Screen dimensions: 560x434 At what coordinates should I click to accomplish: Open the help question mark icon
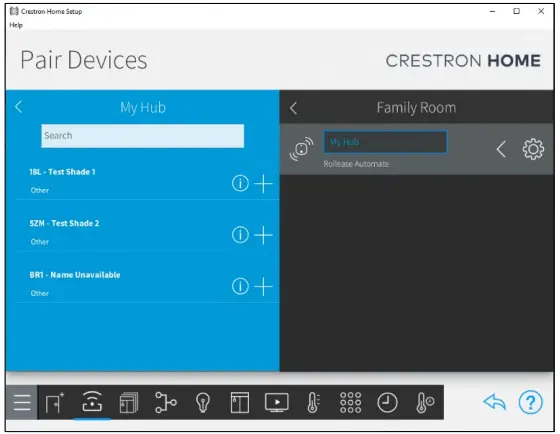tap(530, 403)
